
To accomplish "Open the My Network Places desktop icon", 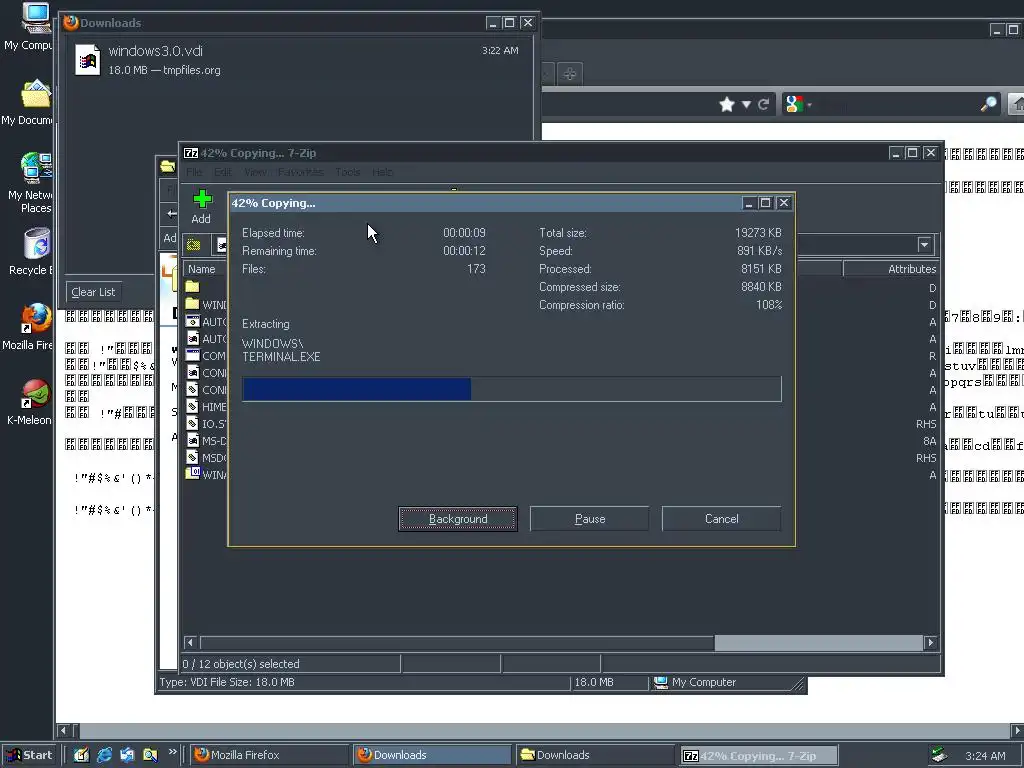I will [x=35, y=167].
